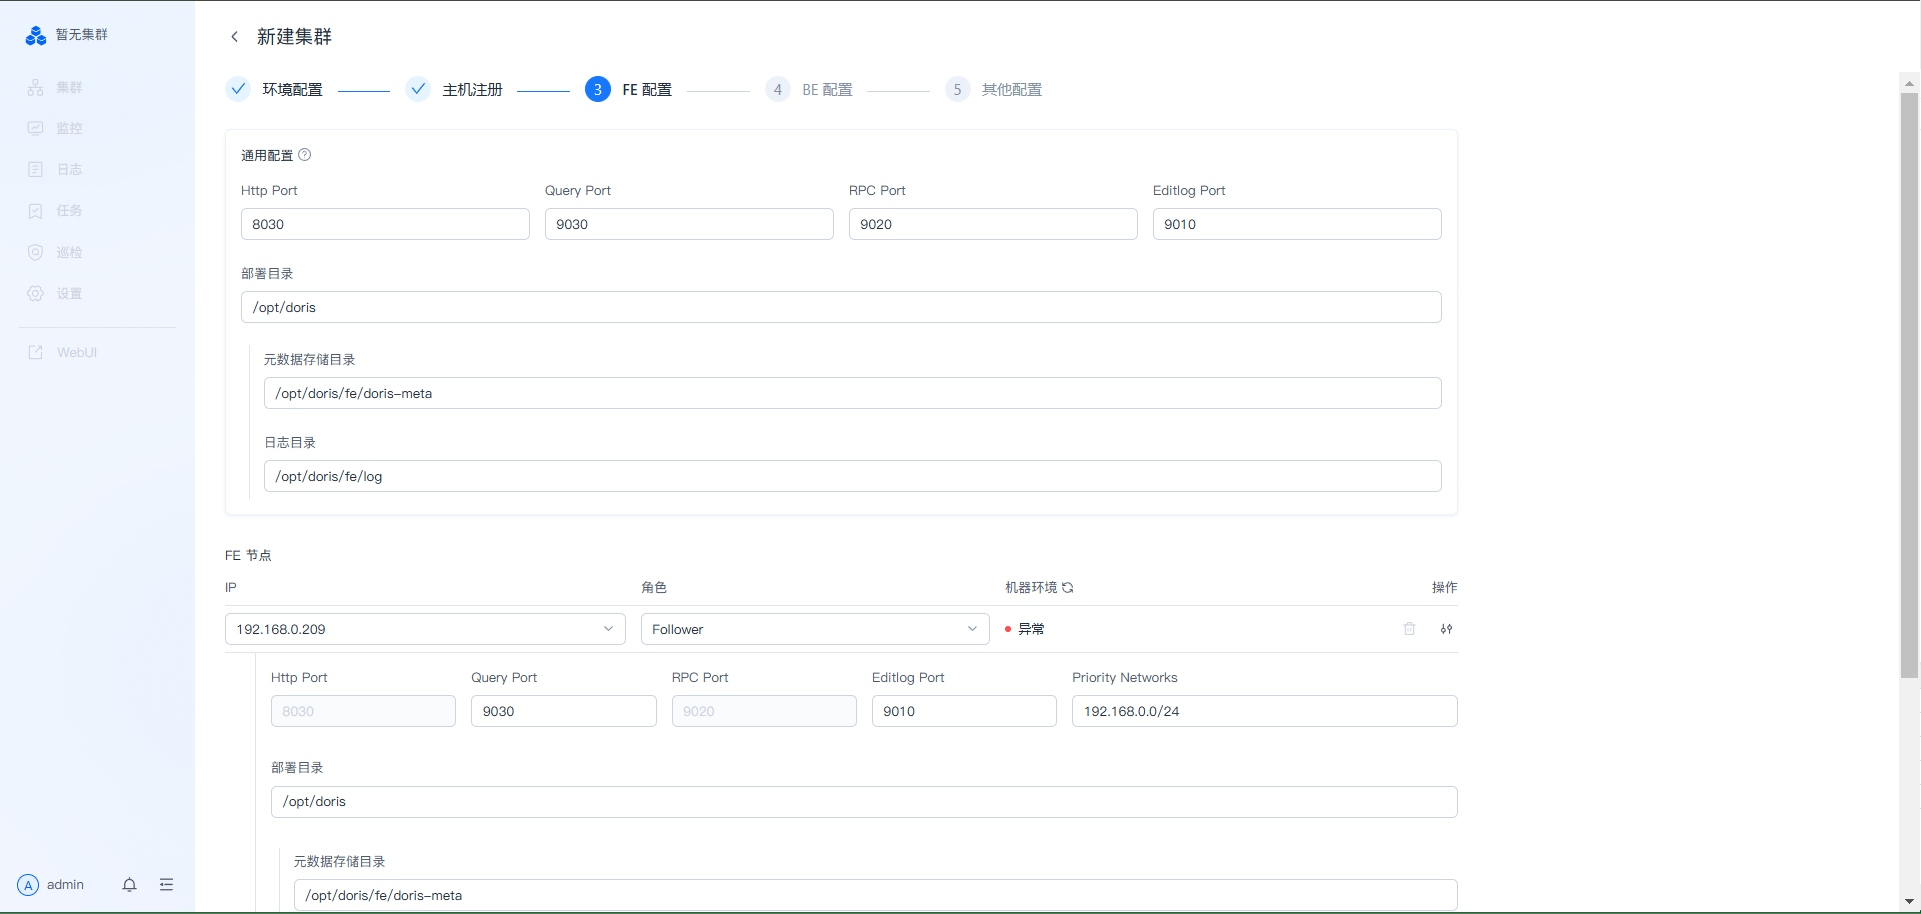Open the notifications bell
Viewport: 1921px width, 914px height.
point(129,885)
